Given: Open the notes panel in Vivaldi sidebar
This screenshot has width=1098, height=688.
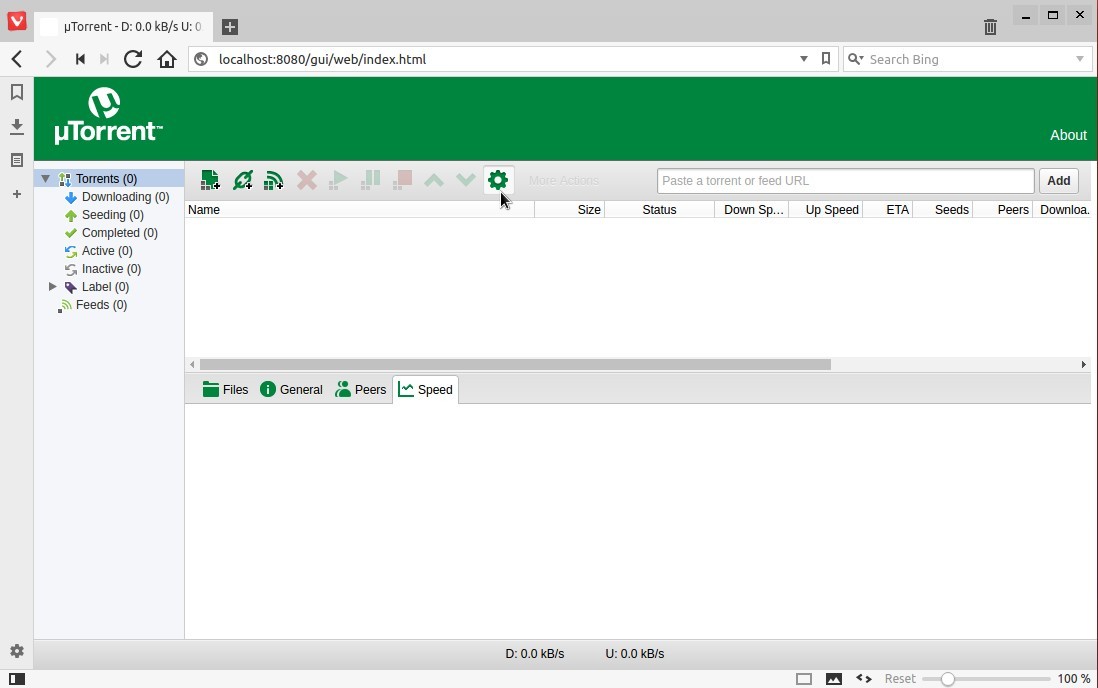Looking at the screenshot, I should (x=16, y=160).
